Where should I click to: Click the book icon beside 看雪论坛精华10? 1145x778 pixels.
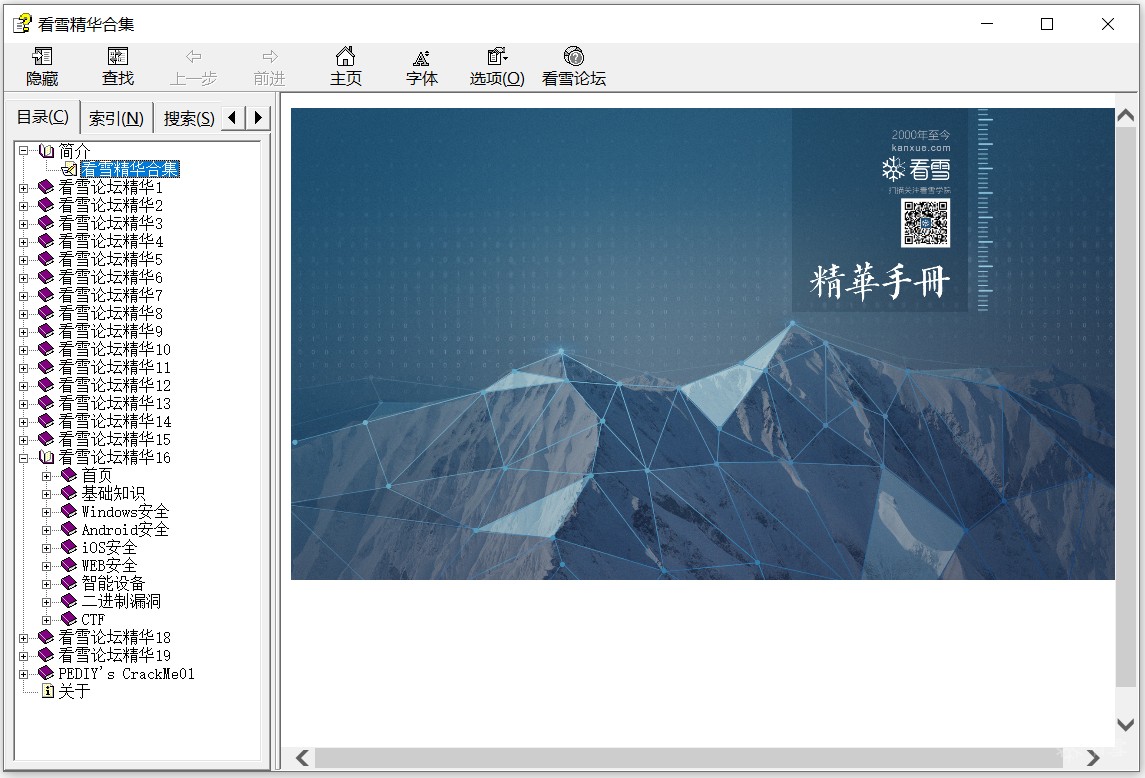46,349
